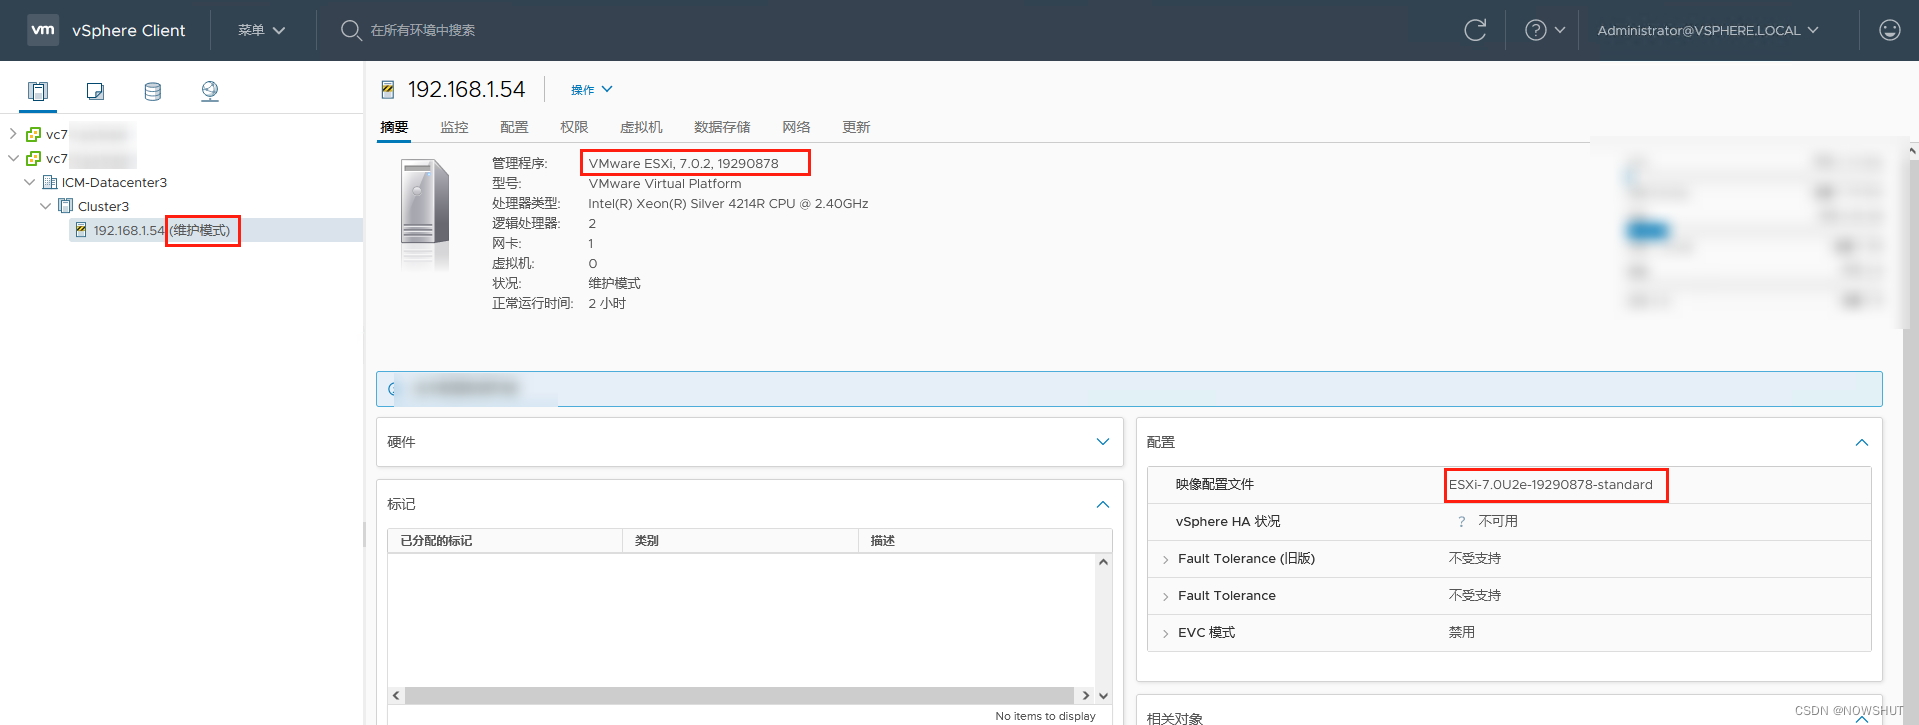Screen dimensions: 1919x725
Task: Click the 已分配的标记 column header
Action: click(x=505, y=541)
